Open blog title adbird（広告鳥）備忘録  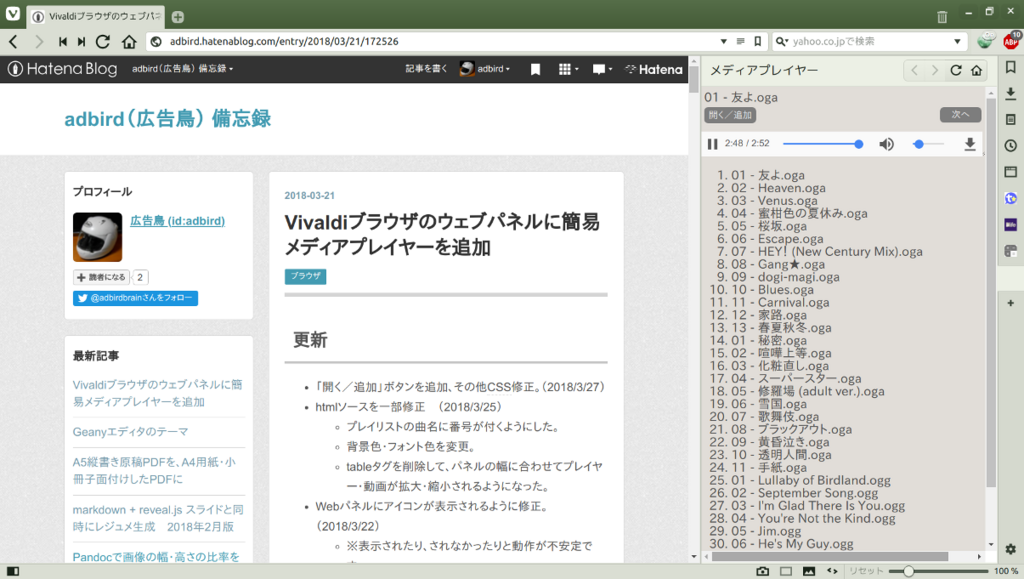pos(167,119)
